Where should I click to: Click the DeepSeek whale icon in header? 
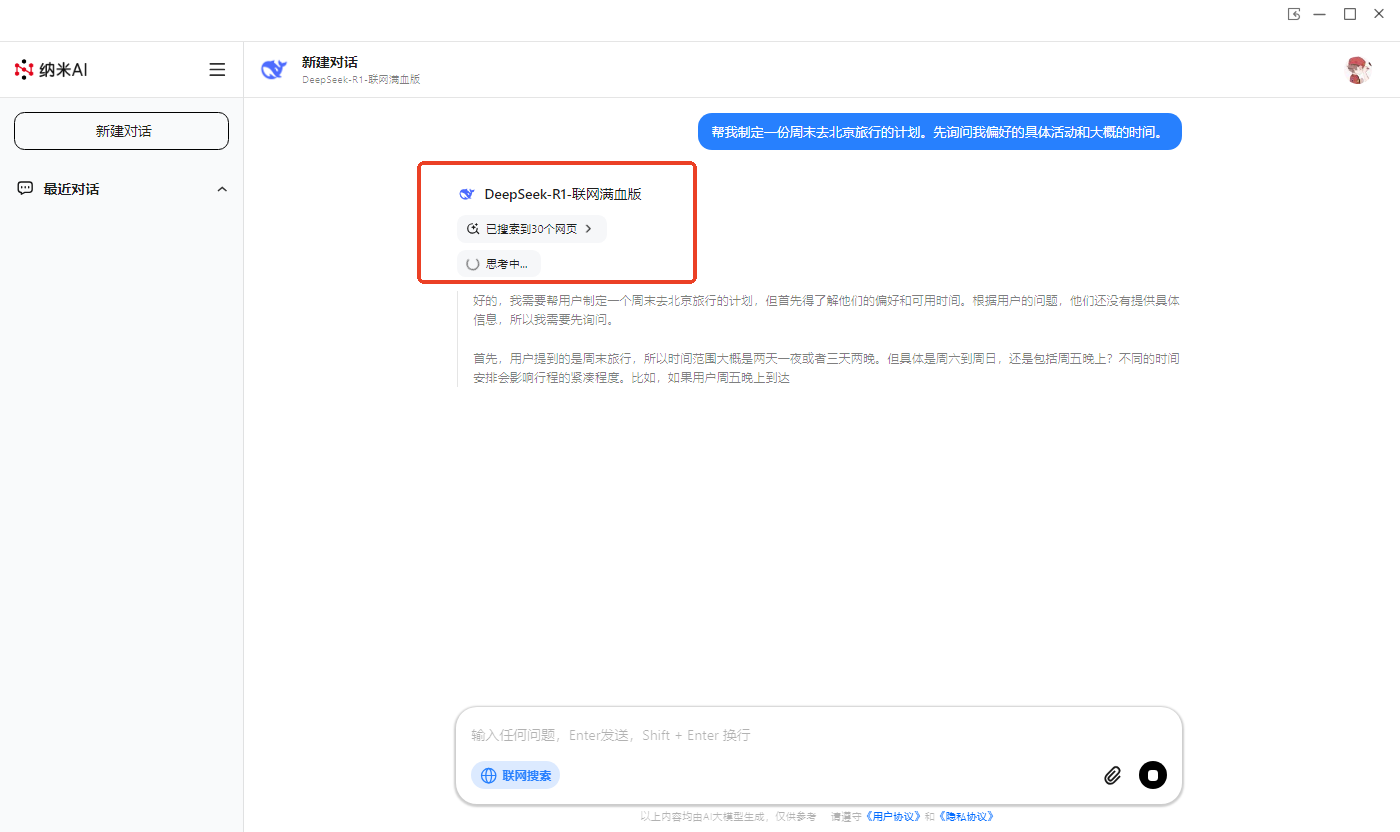point(273,69)
